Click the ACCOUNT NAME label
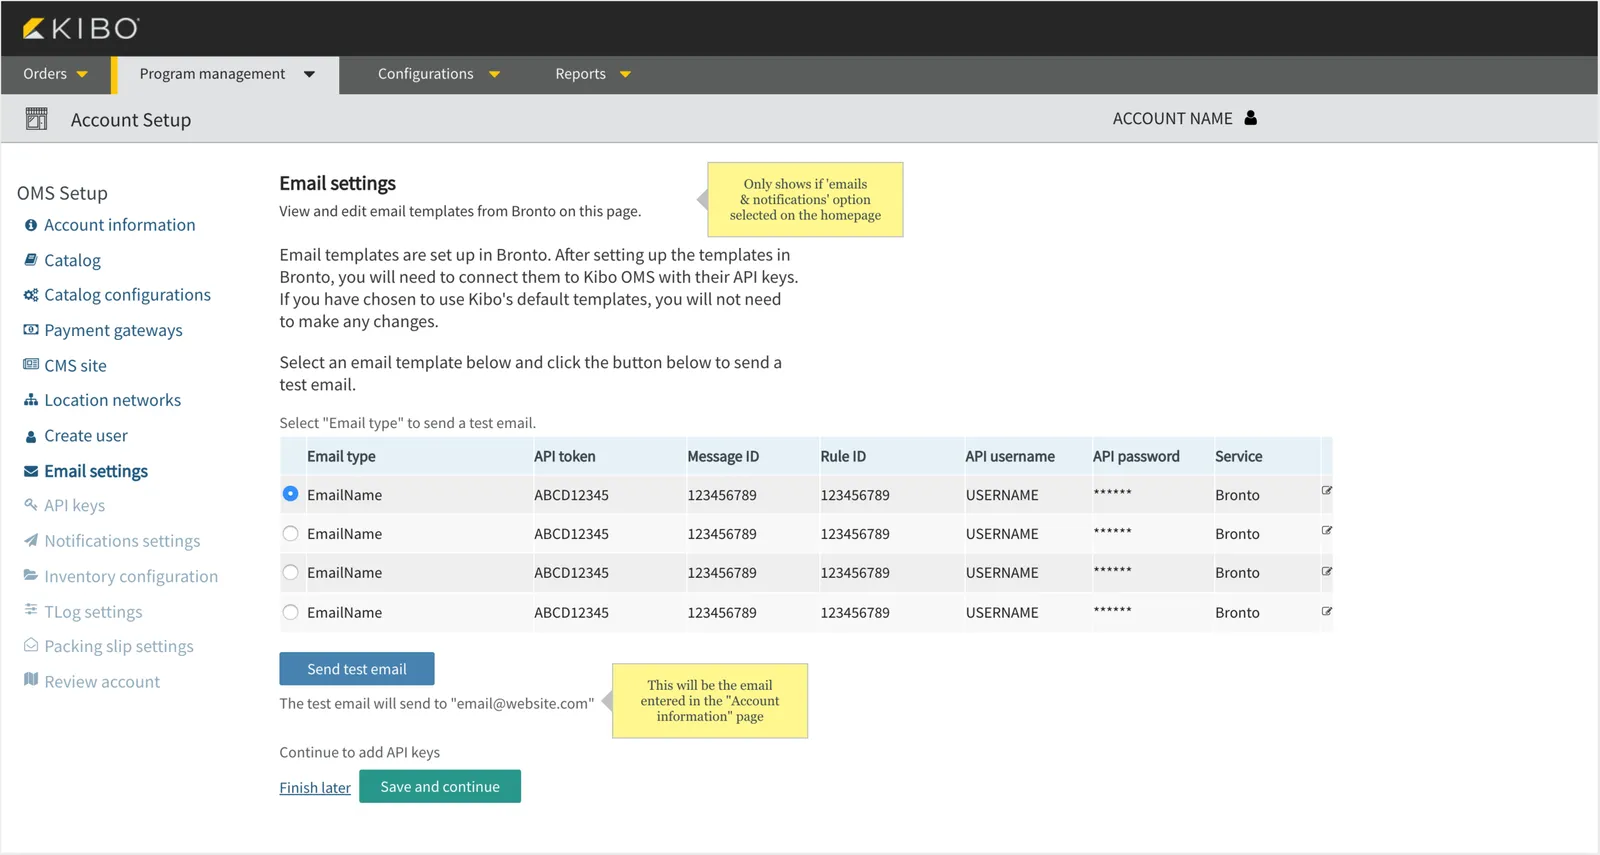This screenshot has height=855, width=1600. pyautogui.click(x=1172, y=118)
